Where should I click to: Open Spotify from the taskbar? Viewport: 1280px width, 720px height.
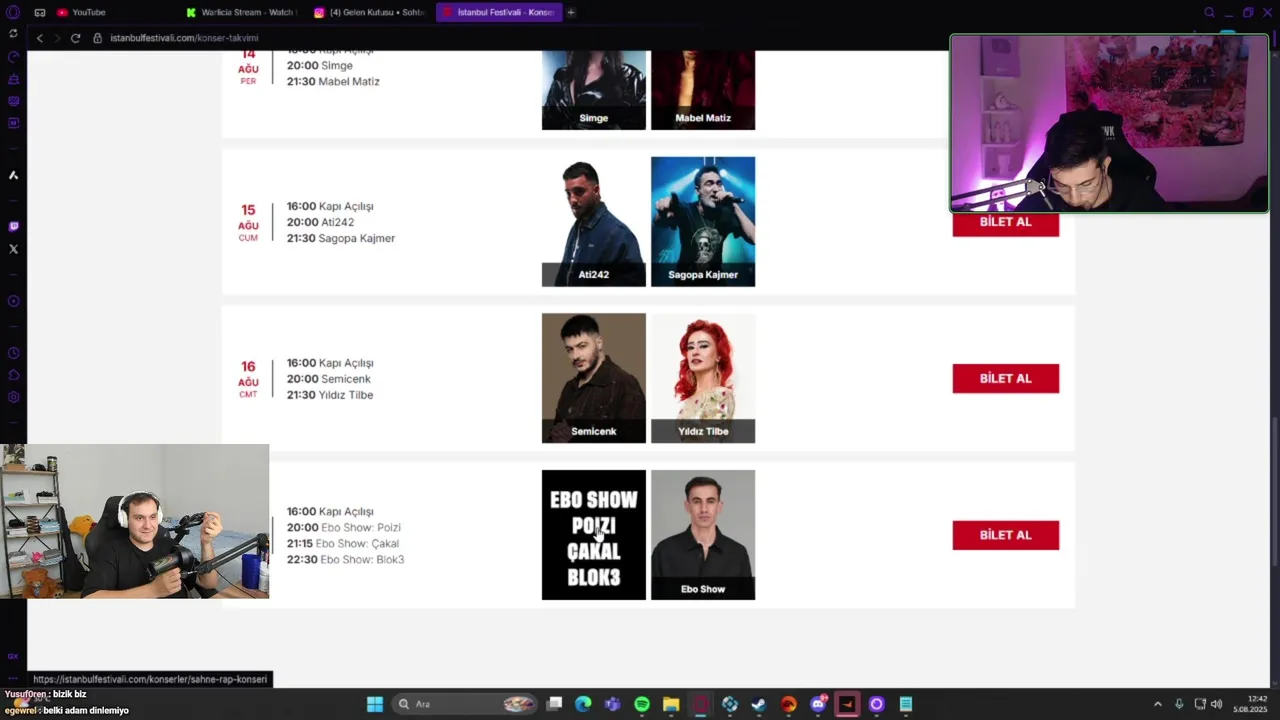click(x=642, y=704)
